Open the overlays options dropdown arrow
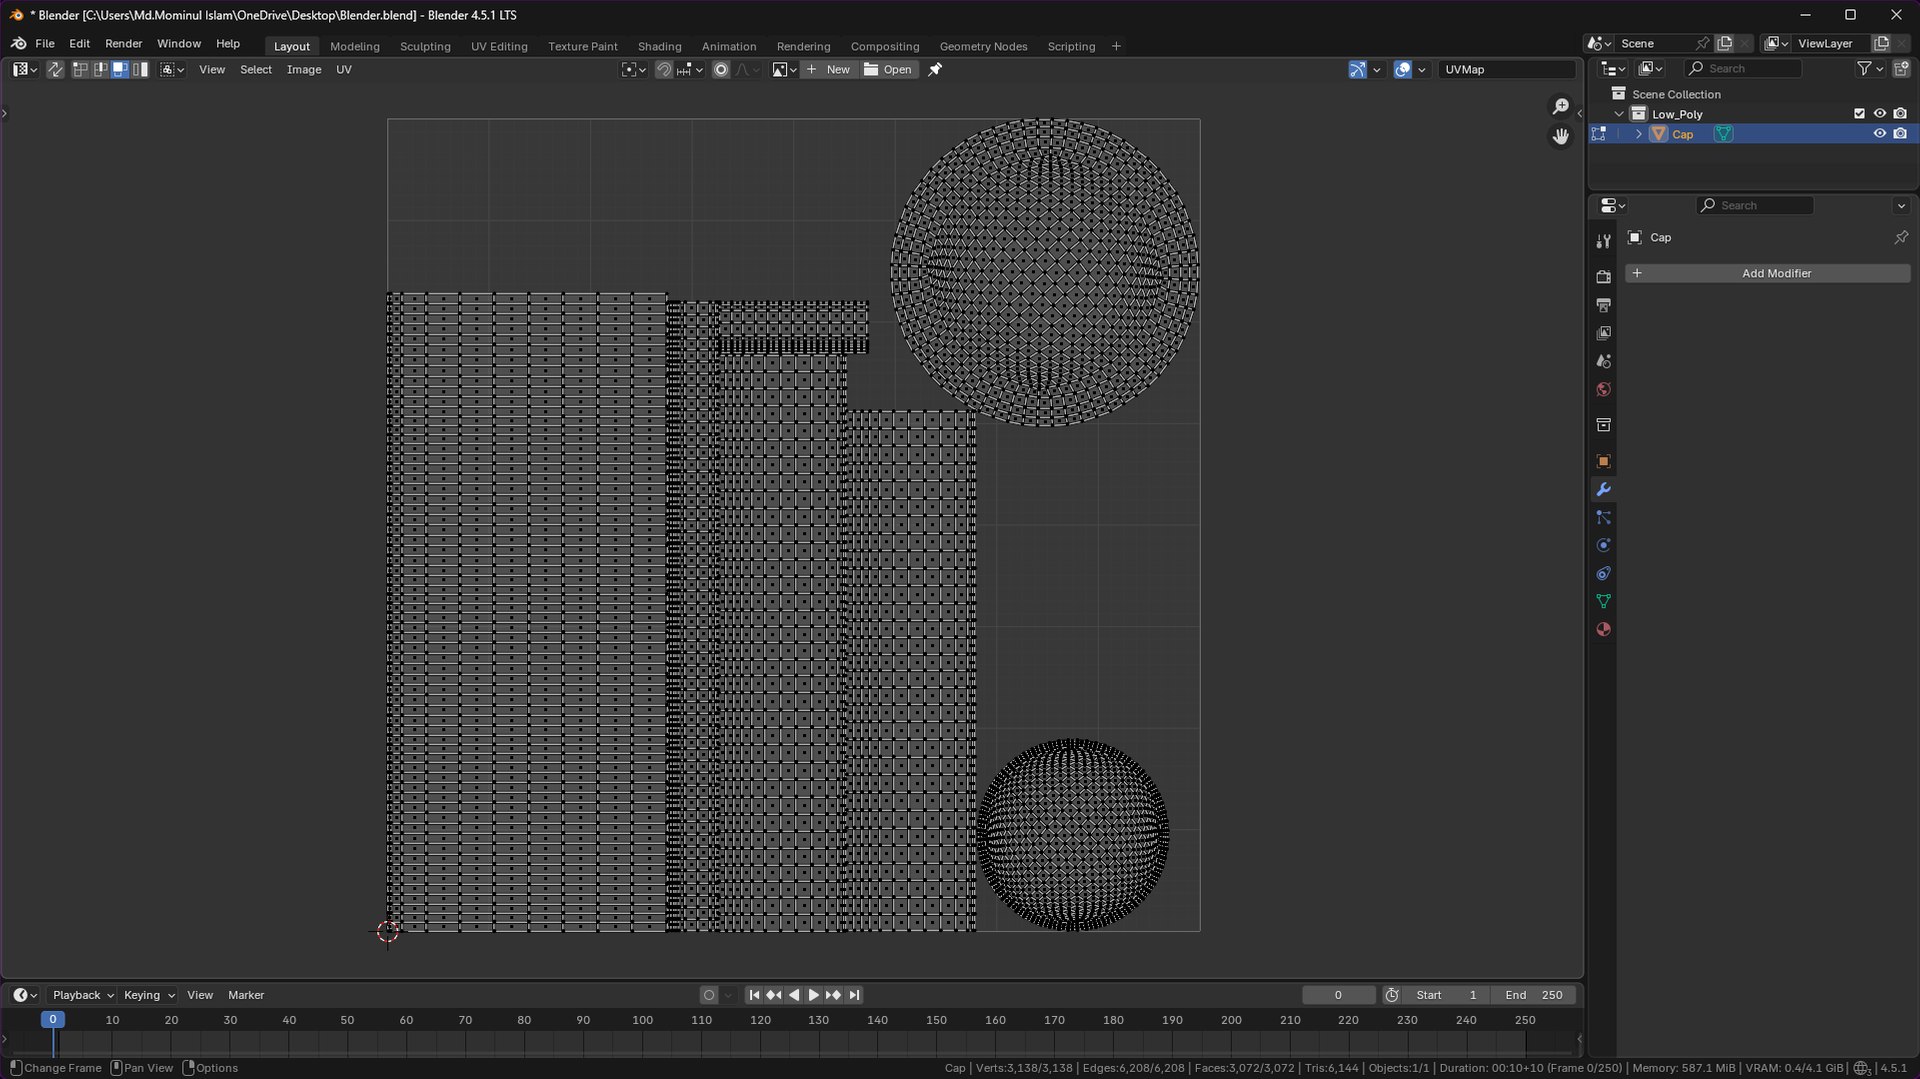The image size is (1920, 1079). pyautogui.click(x=1421, y=70)
